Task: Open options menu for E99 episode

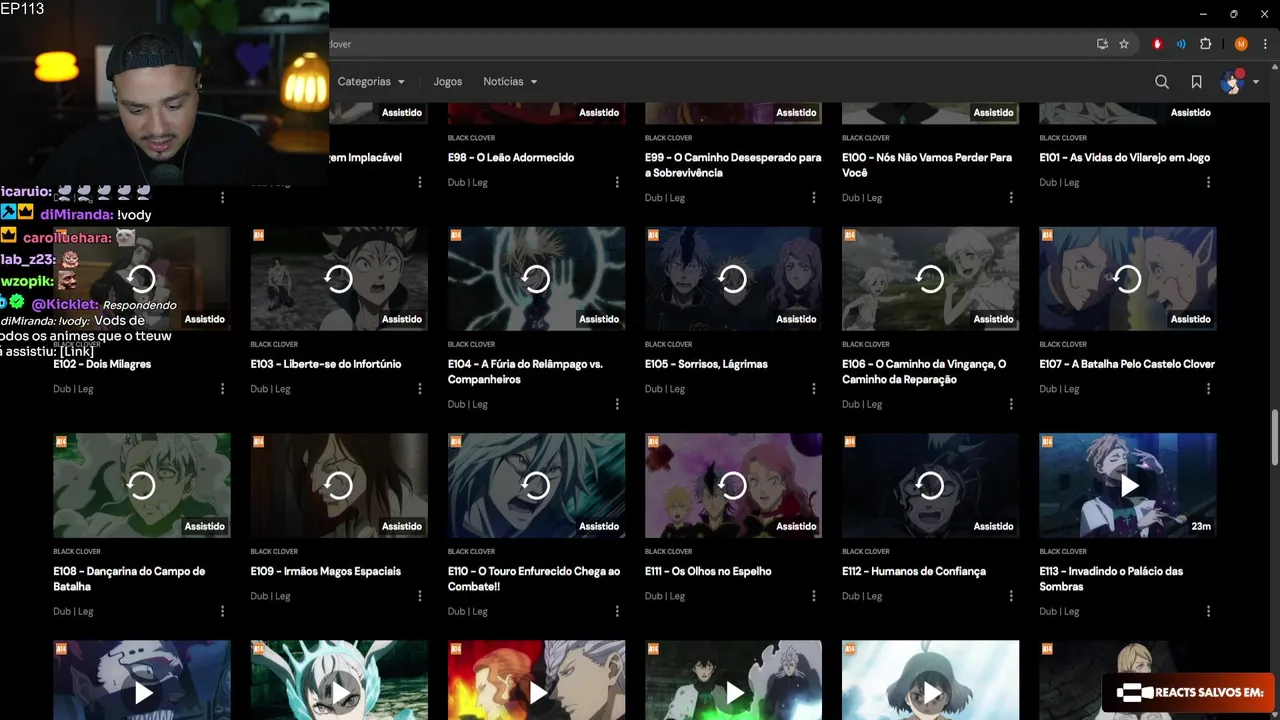Action: point(814,198)
